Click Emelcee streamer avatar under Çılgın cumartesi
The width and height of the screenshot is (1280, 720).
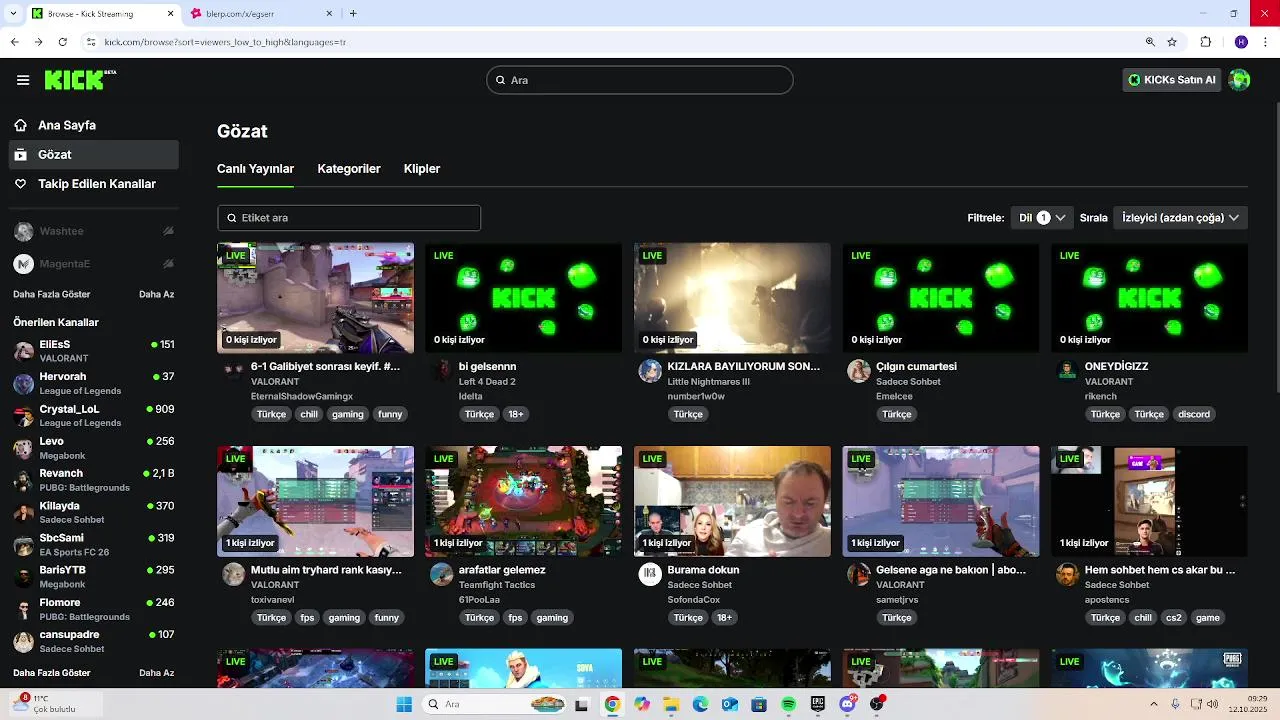[x=858, y=371]
